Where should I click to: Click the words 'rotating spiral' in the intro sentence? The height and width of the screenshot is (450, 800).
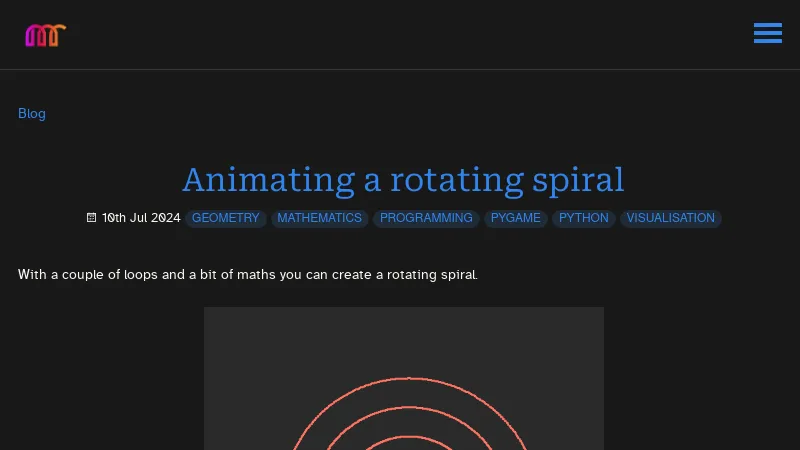[x=432, y=275]
